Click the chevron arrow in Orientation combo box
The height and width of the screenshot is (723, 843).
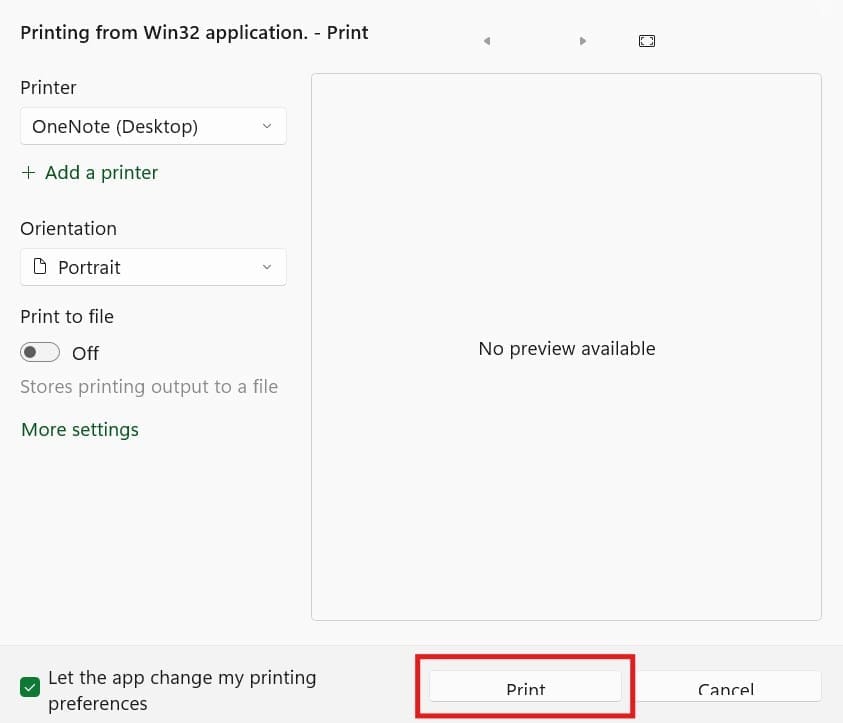266,267
